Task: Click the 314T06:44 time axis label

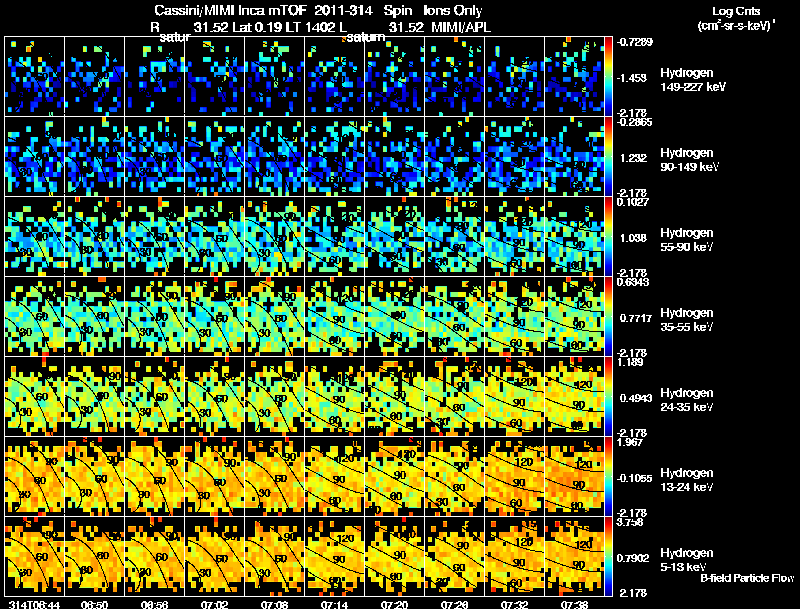Action: pos(34,605)
